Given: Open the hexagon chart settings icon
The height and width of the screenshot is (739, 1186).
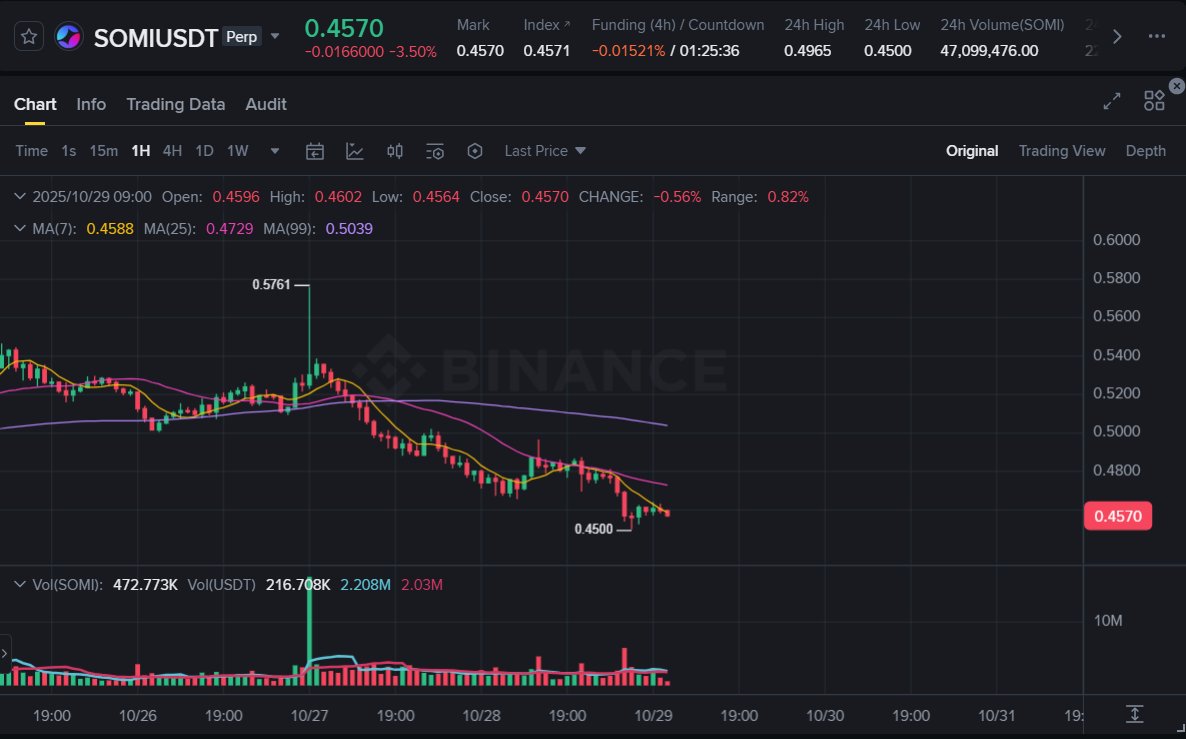Looking at the screenshot, I should [x=474, y=151].
